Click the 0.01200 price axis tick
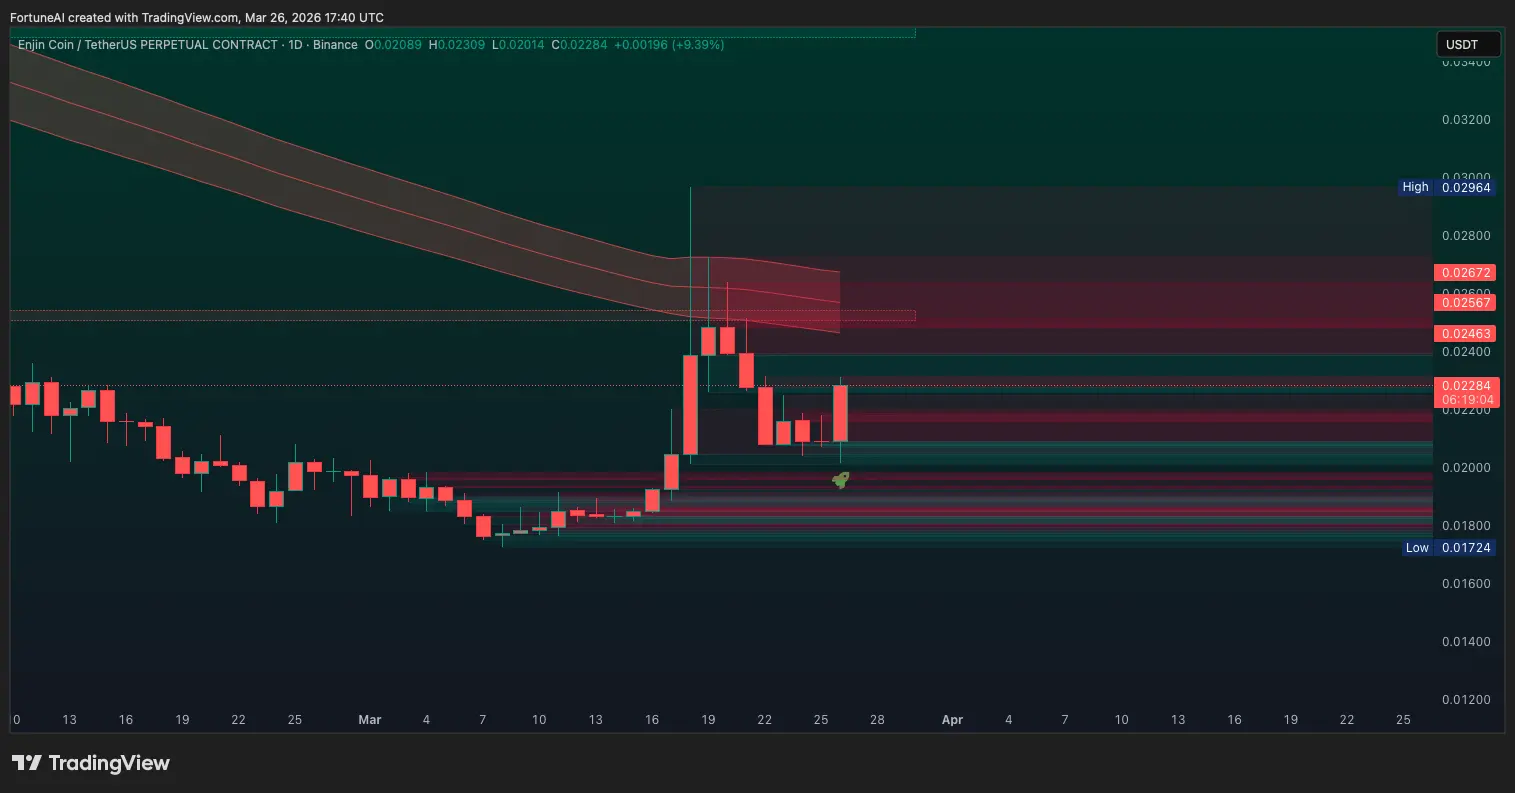Screen dimensions: 1515x793 pos(1466,700)
